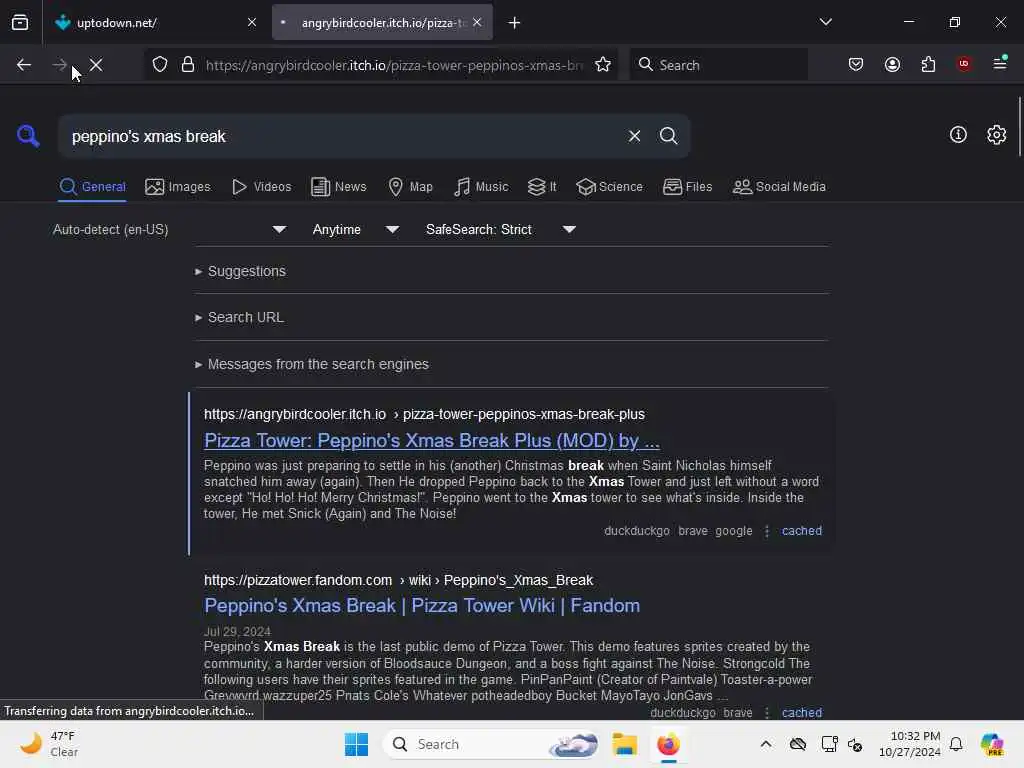This screenshot has width=1024, height=768.
Task: Open search preferences gear icon
Action: click(997, 135)
